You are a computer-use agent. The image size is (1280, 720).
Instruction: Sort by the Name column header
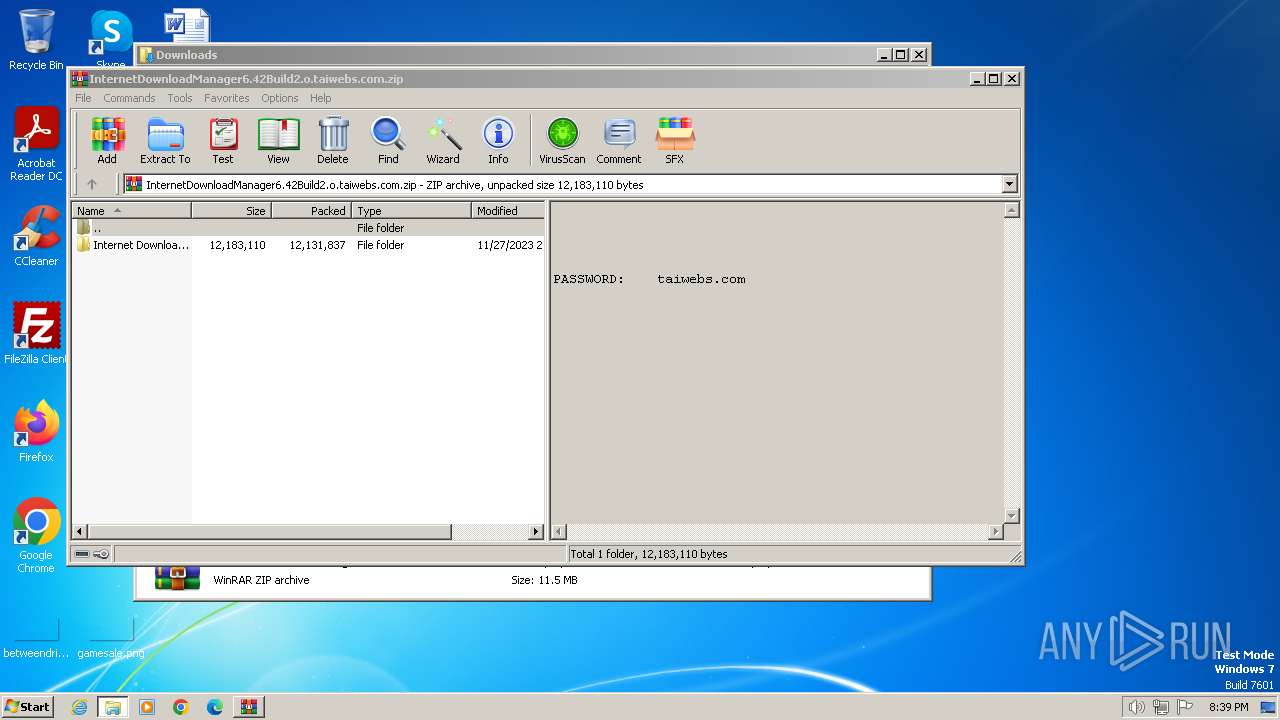[x=131, y=211]
